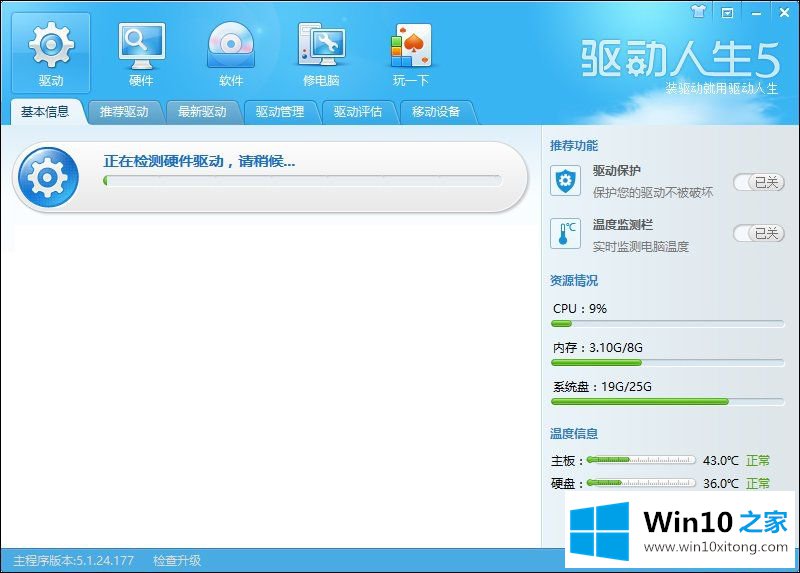The image size is (800, 573).
Task: Click the hardware detection progress bar
Action: (302, 181)
